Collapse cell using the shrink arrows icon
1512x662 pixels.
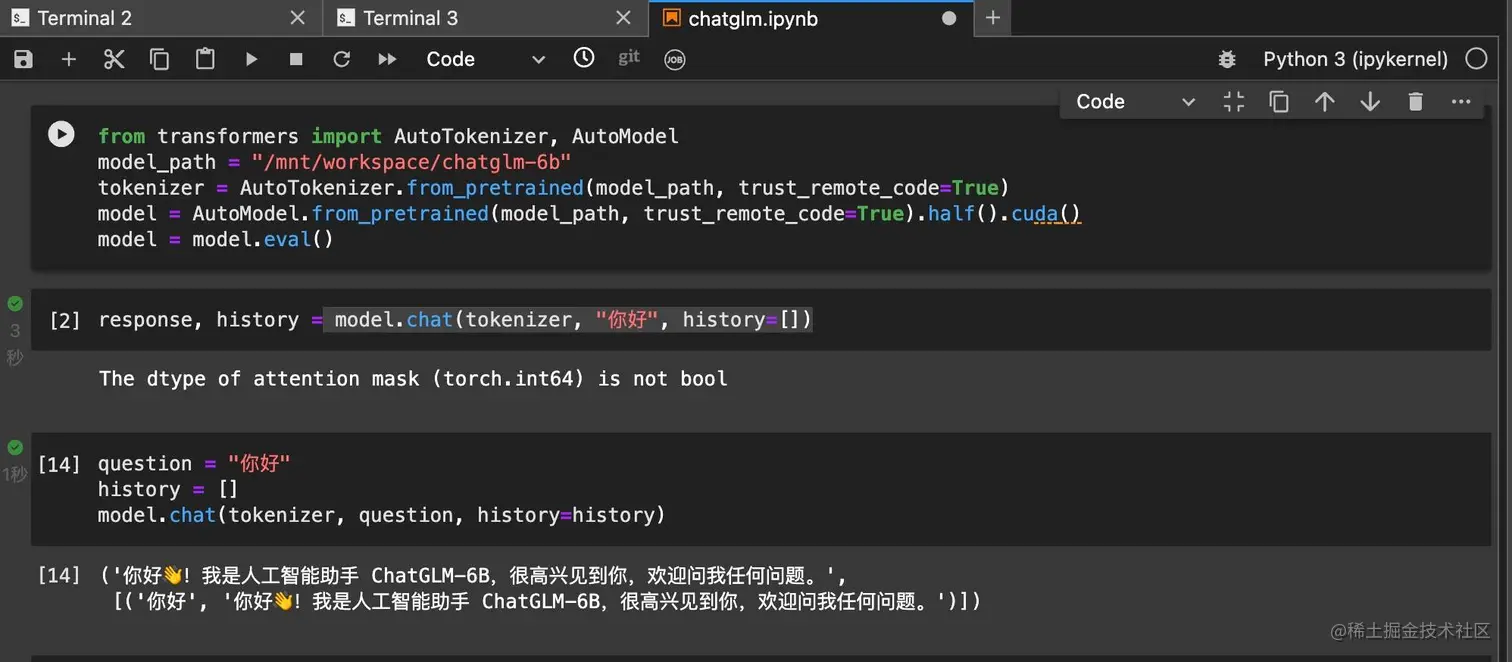click(1234, 101)
